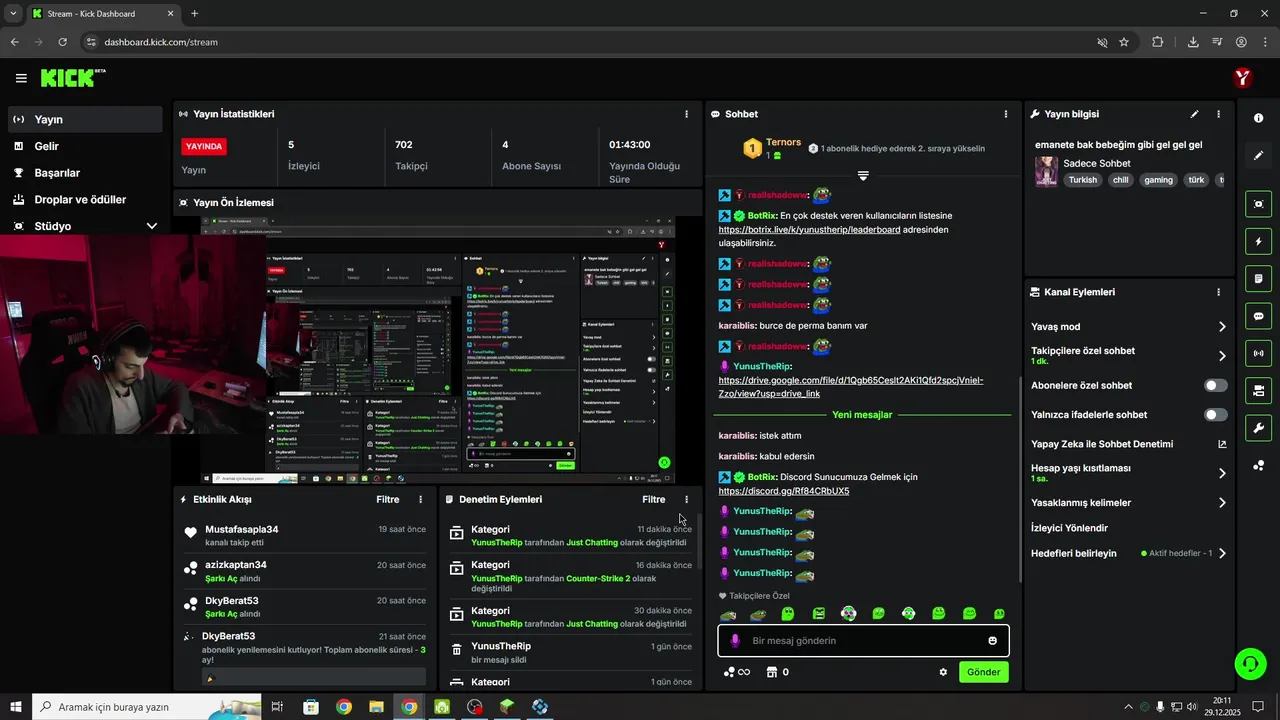Toggle activity feed lightning icon in sidebar
The height and width of the screenshot is (720, 1280).
point(1258,241)
